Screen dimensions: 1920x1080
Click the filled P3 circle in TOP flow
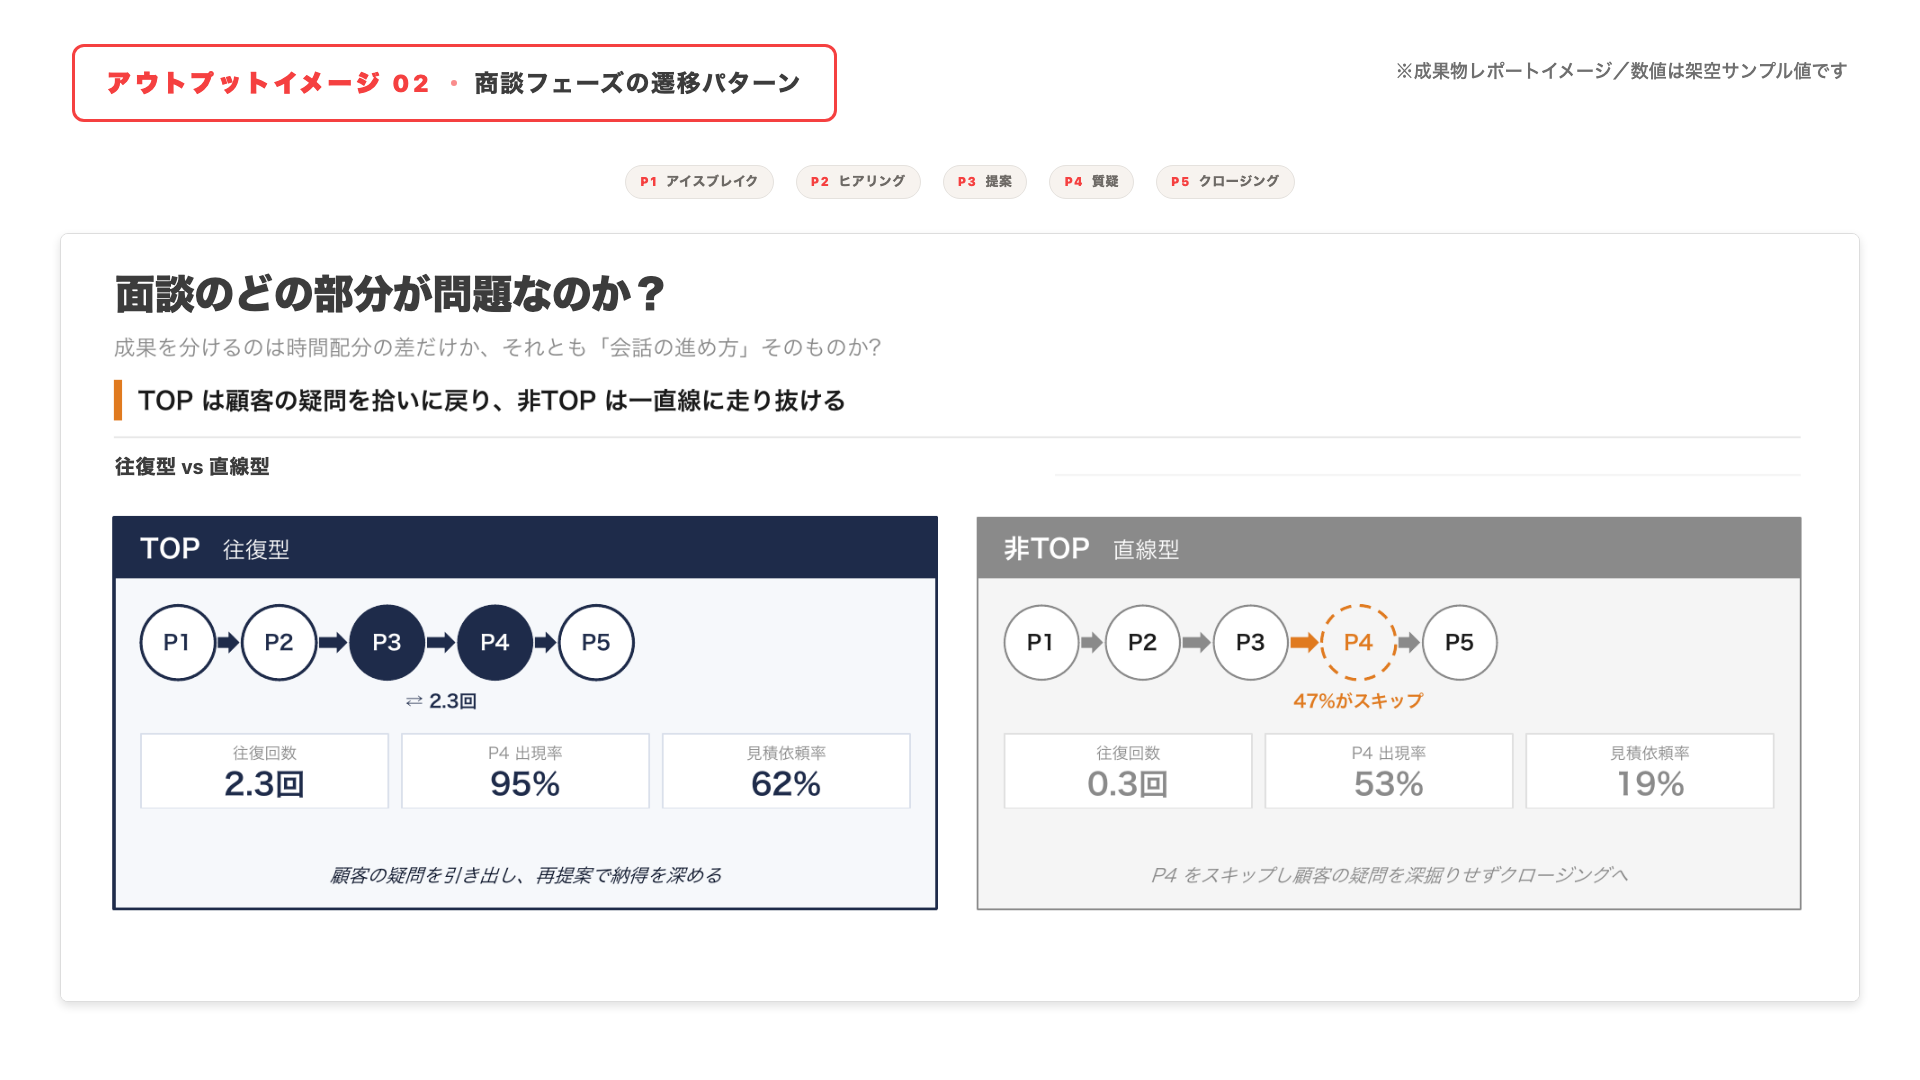pos(387,642)
